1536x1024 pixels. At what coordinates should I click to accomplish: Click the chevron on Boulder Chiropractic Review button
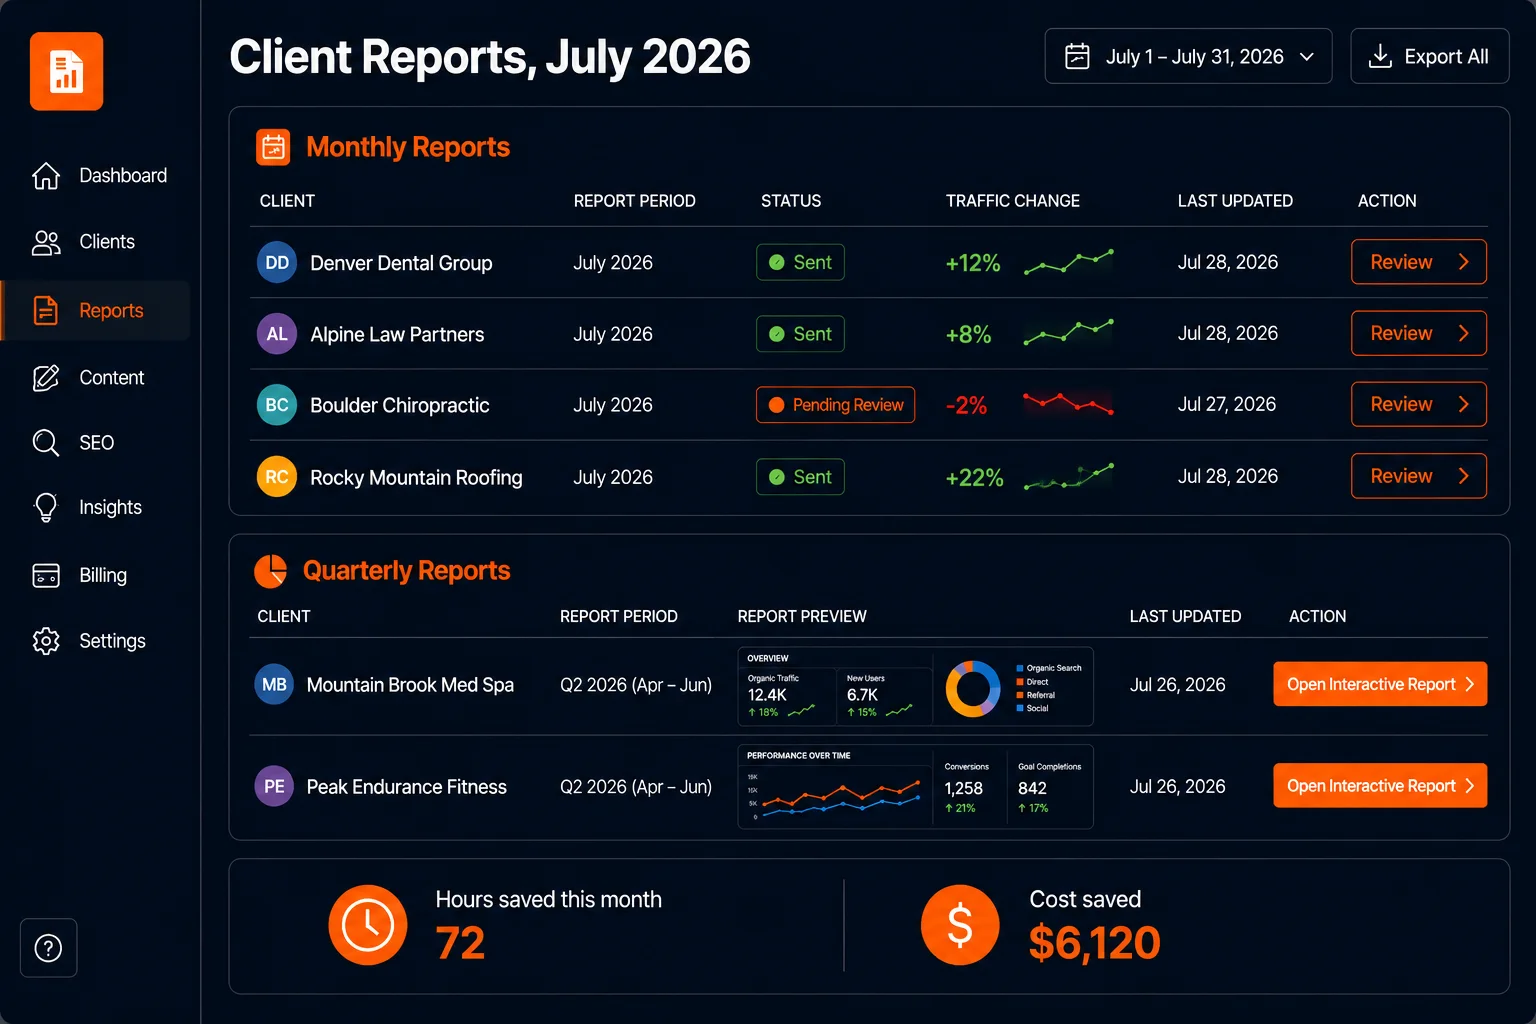pos(1463,404)
